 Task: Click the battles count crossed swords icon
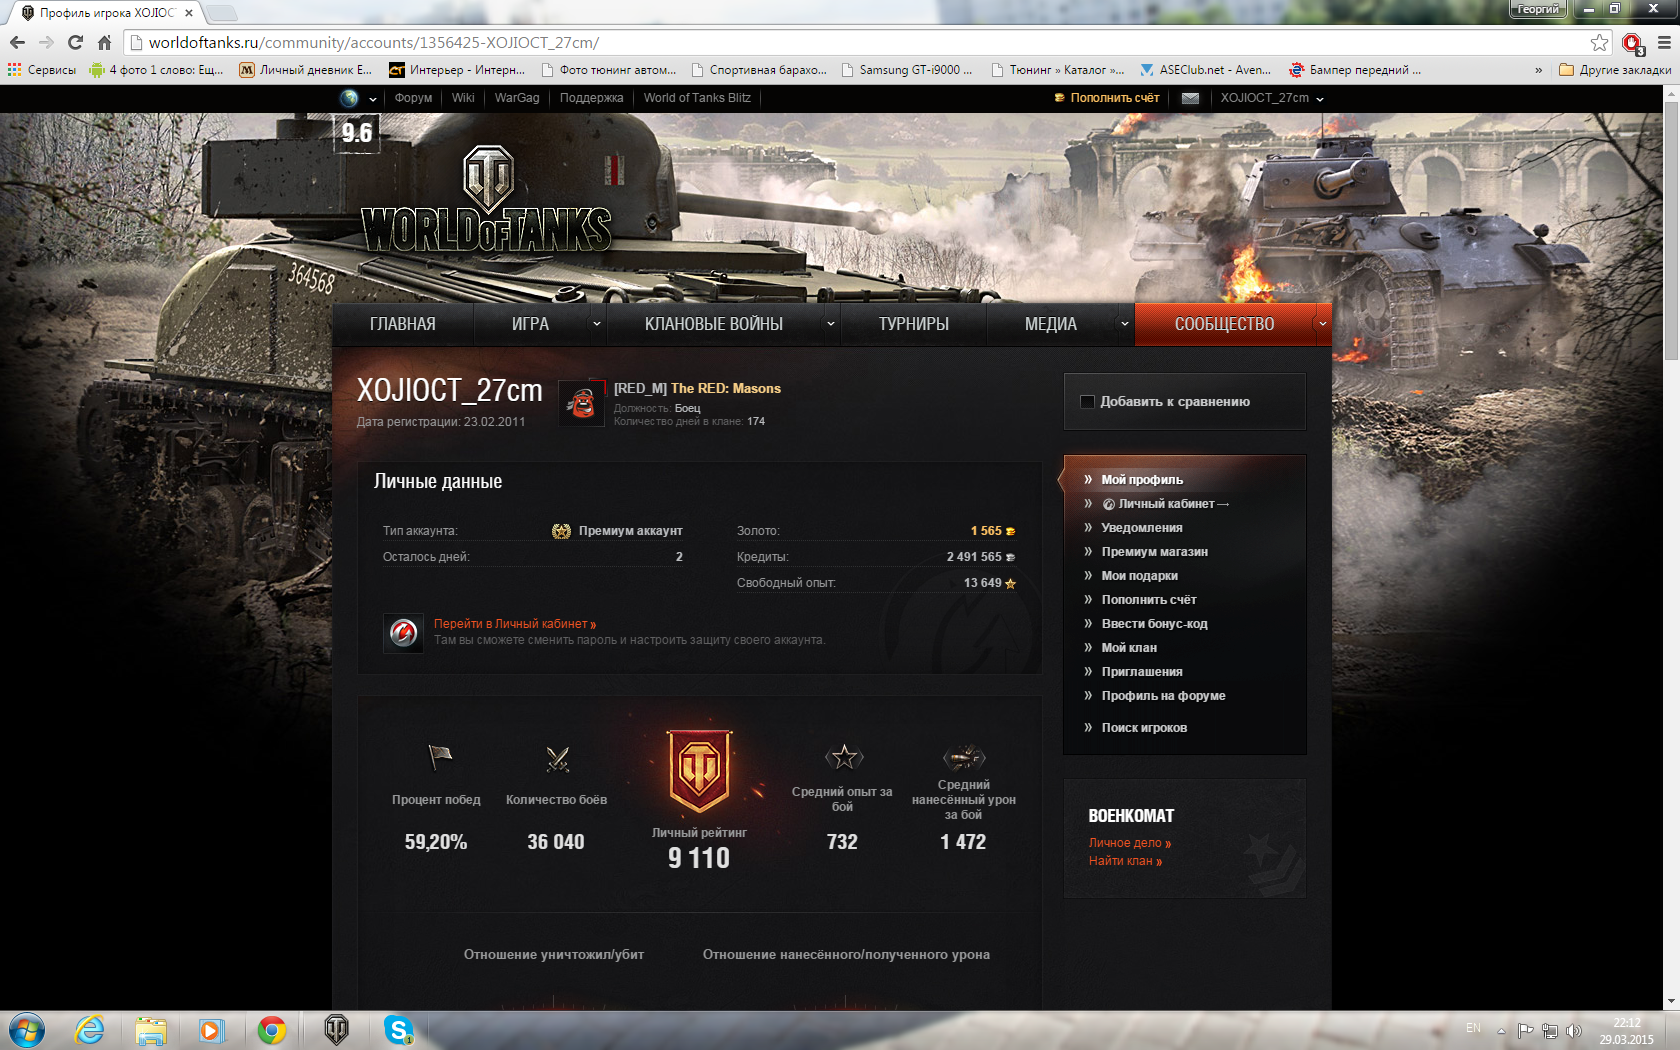click(558, 759)
